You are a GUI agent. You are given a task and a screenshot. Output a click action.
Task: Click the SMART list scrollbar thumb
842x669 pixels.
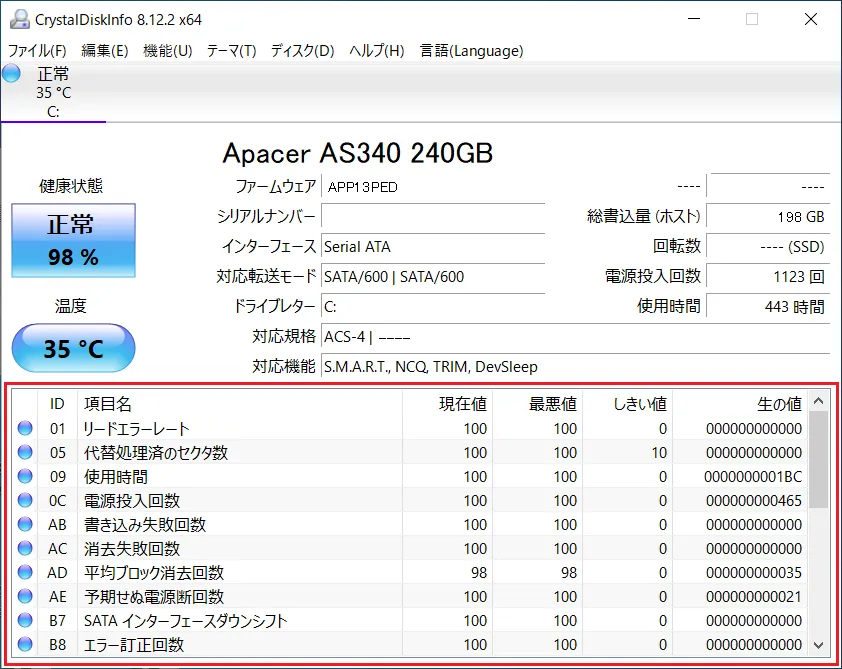coord(818,460)
